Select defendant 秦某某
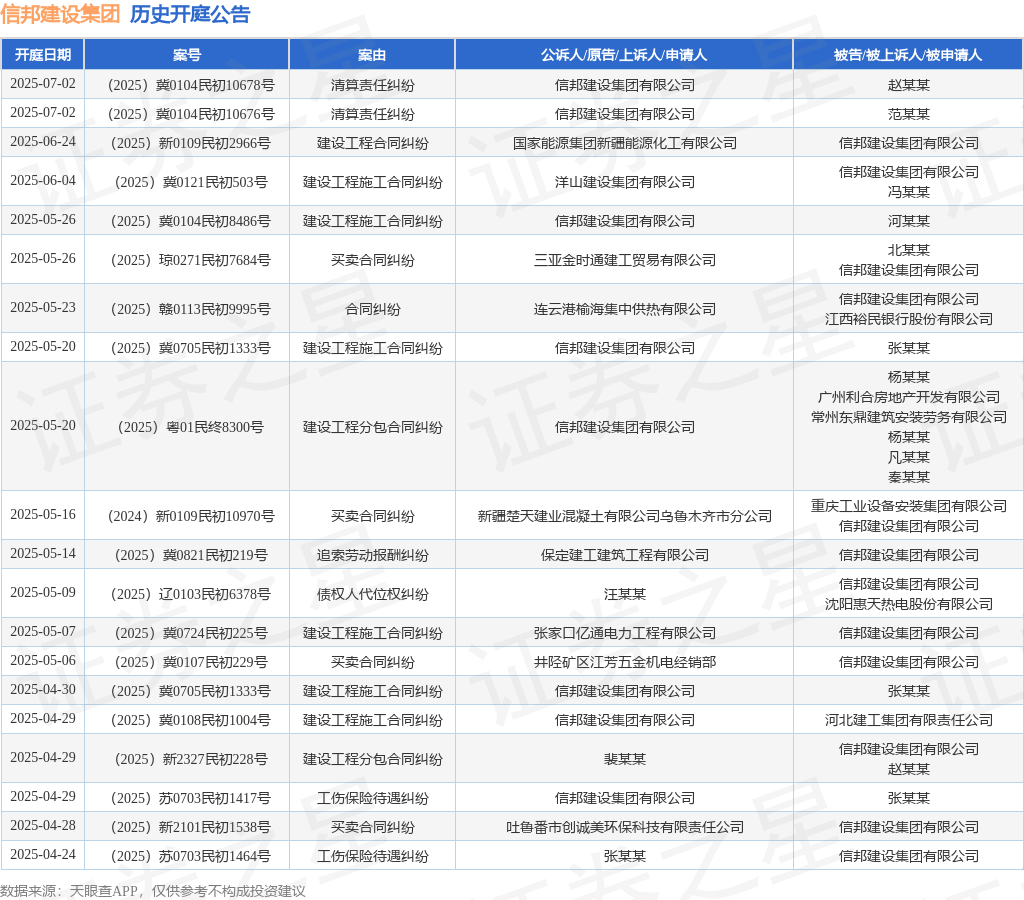The image size is (1024, 900). [908, 477]
